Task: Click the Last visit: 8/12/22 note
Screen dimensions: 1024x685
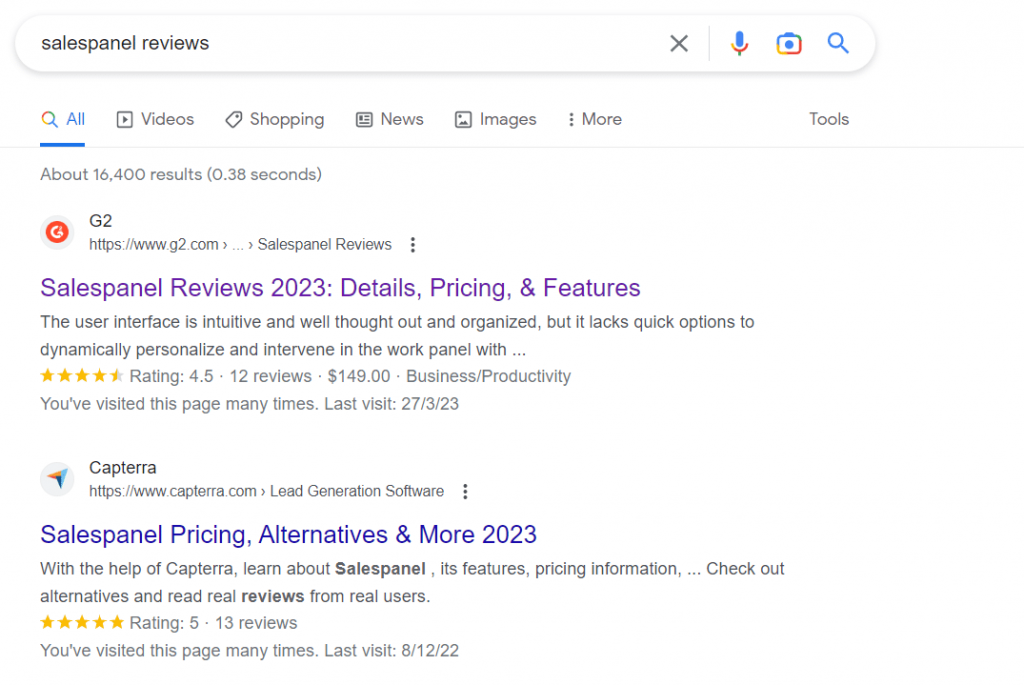Action: 391,651
